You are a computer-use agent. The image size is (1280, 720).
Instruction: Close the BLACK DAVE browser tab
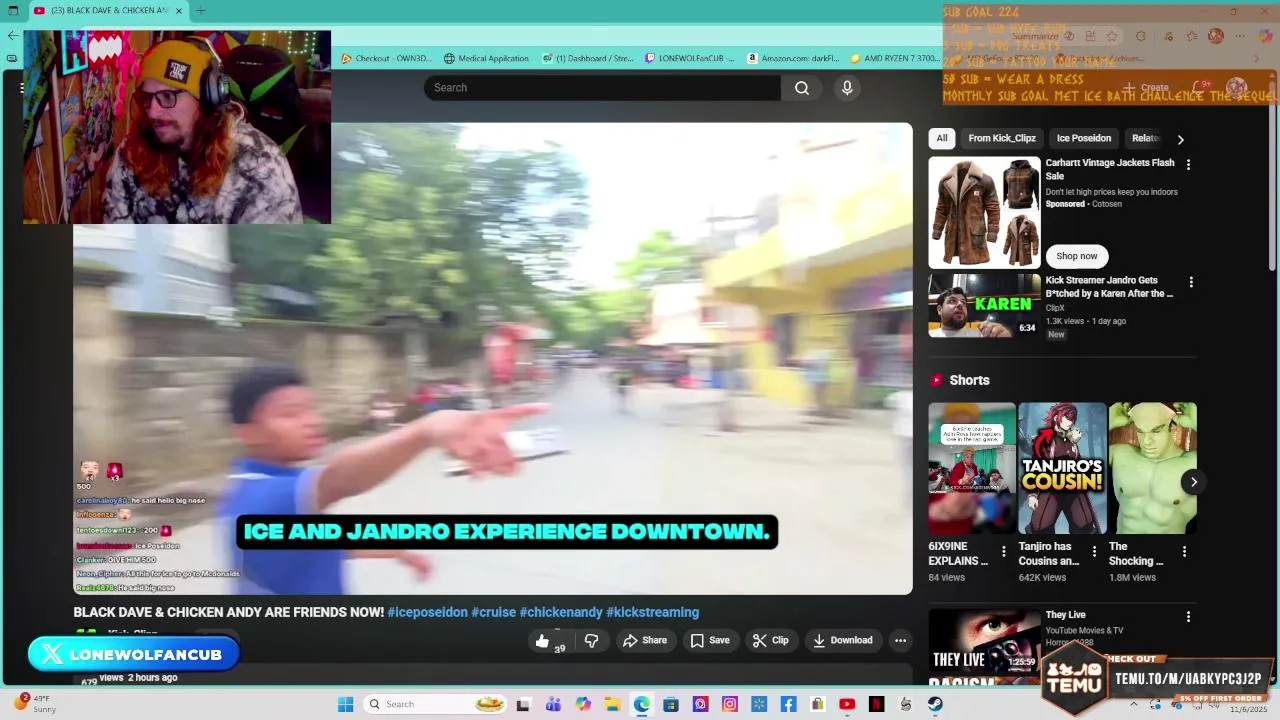pos(179,11)
